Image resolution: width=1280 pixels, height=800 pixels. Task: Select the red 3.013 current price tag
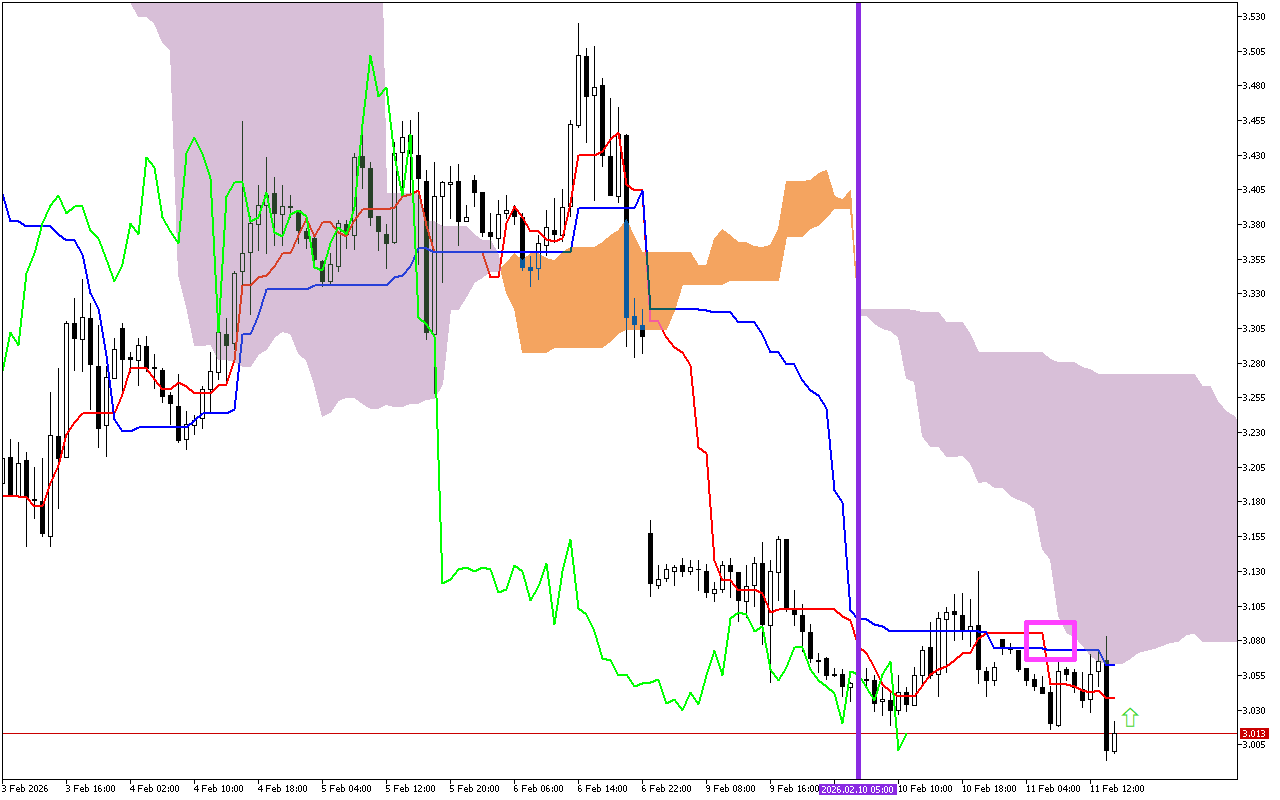coord(1253,734)
